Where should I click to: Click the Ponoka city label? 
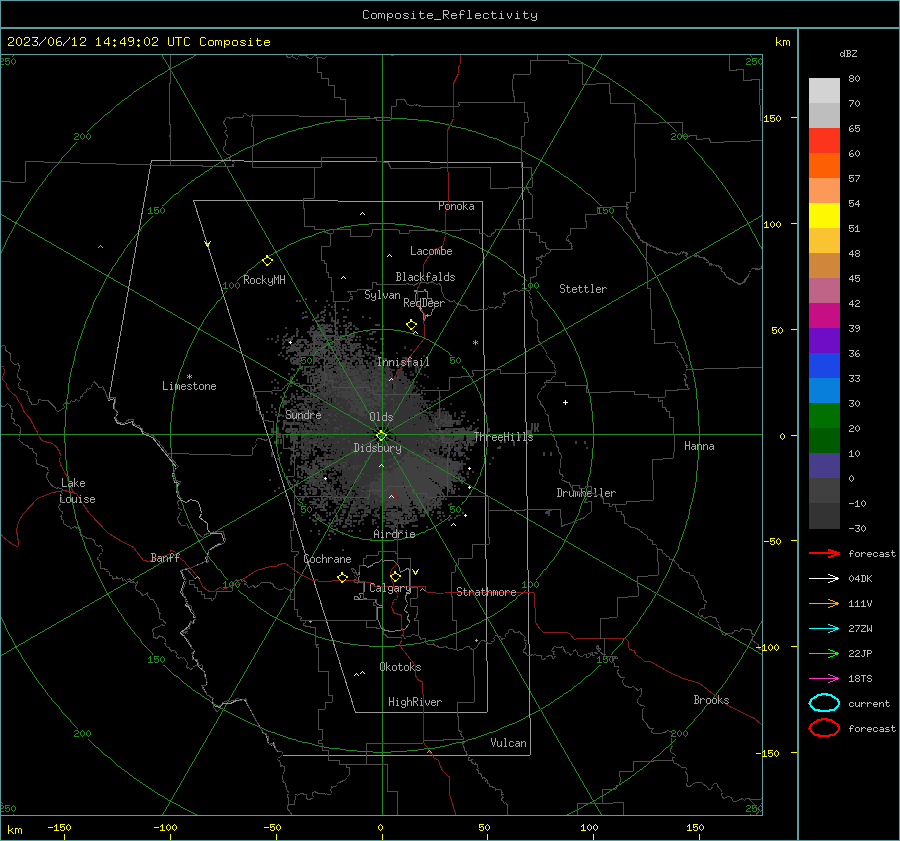(x=456, y=206)
